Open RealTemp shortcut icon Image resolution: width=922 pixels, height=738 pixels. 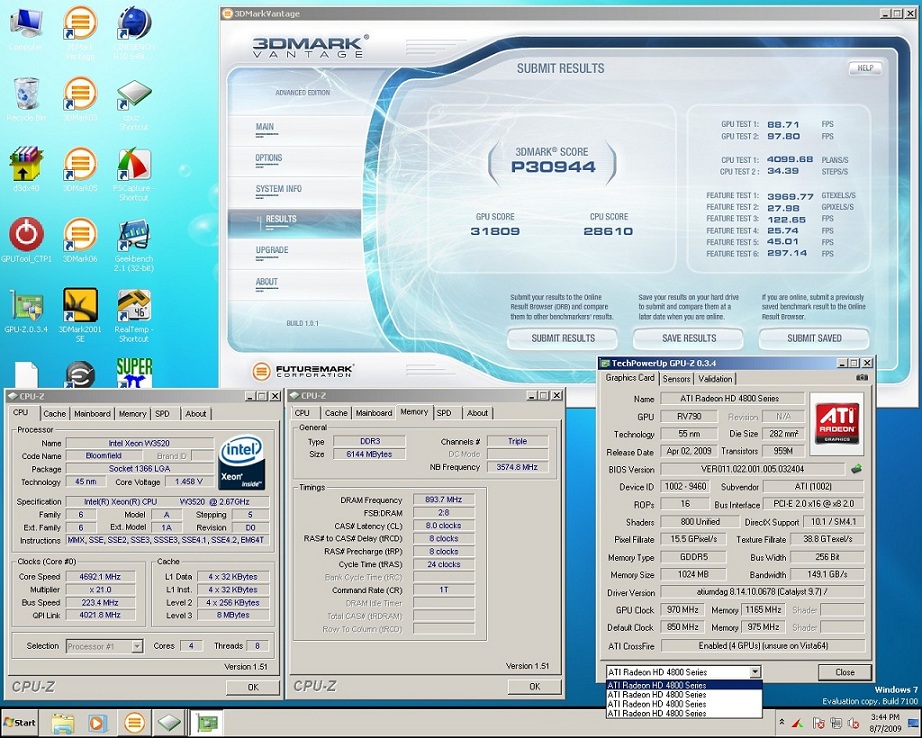134,316
